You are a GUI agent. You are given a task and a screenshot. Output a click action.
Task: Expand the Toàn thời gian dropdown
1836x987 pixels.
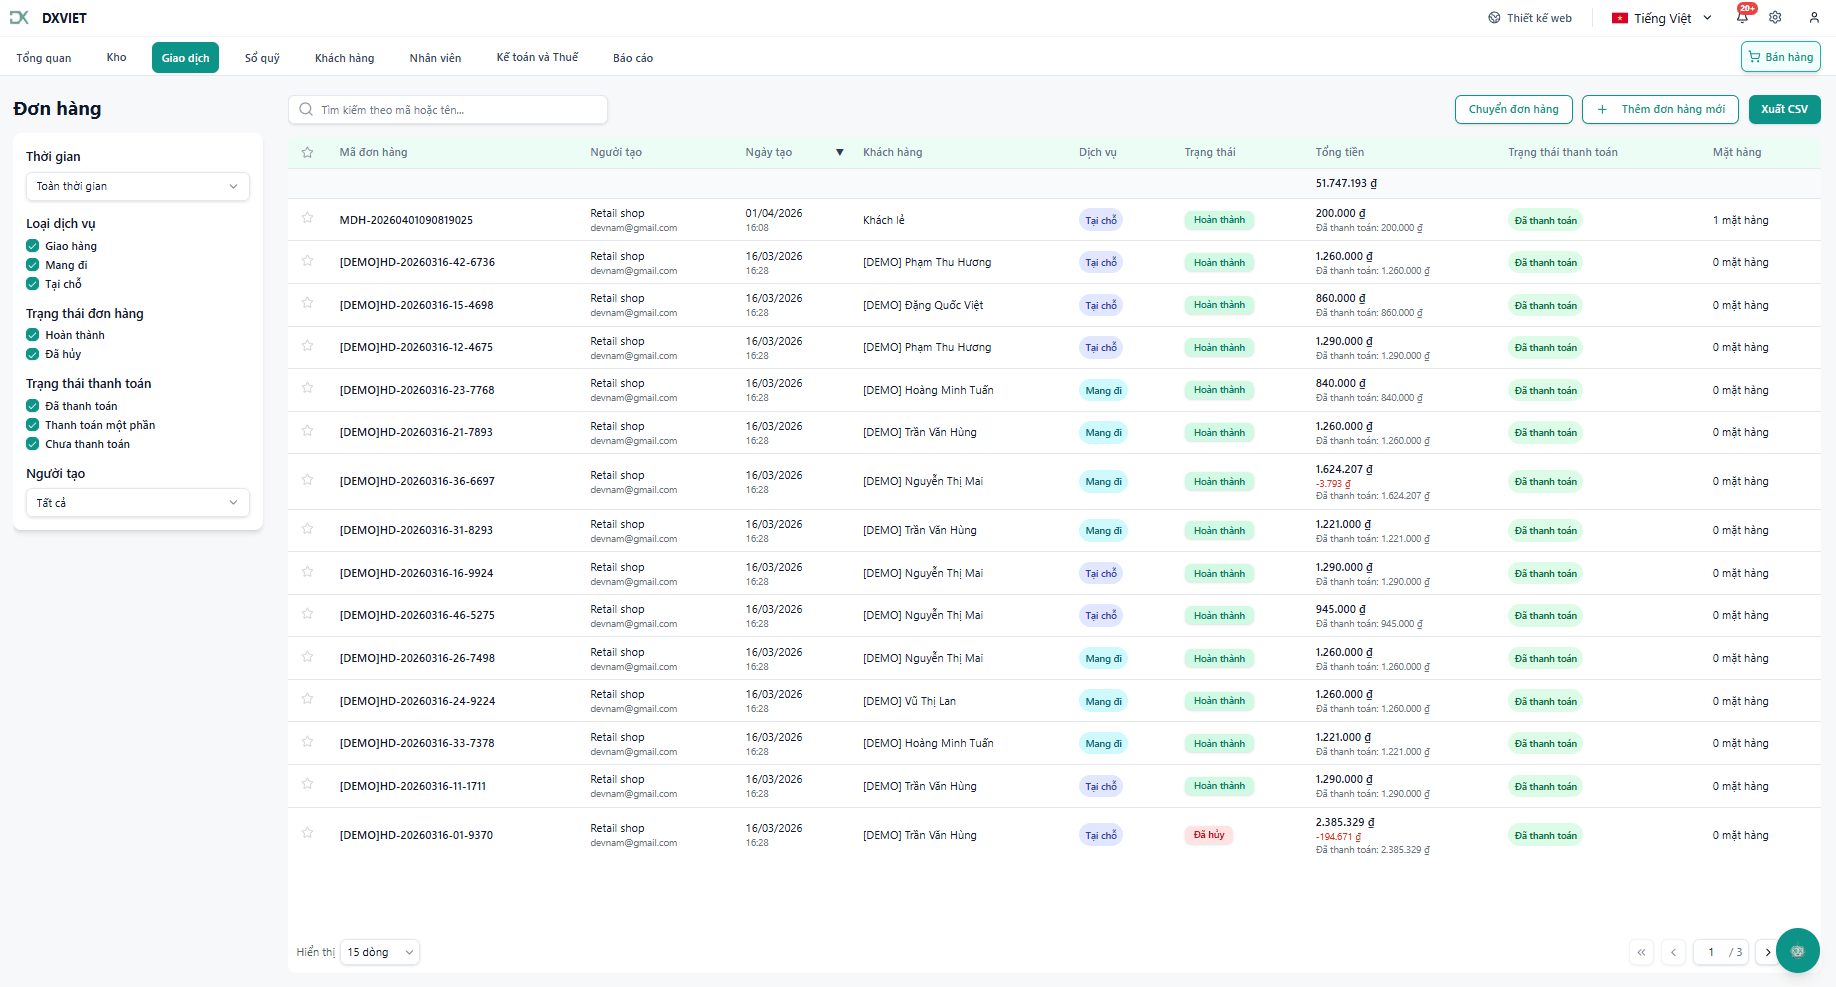coord(137,186)
